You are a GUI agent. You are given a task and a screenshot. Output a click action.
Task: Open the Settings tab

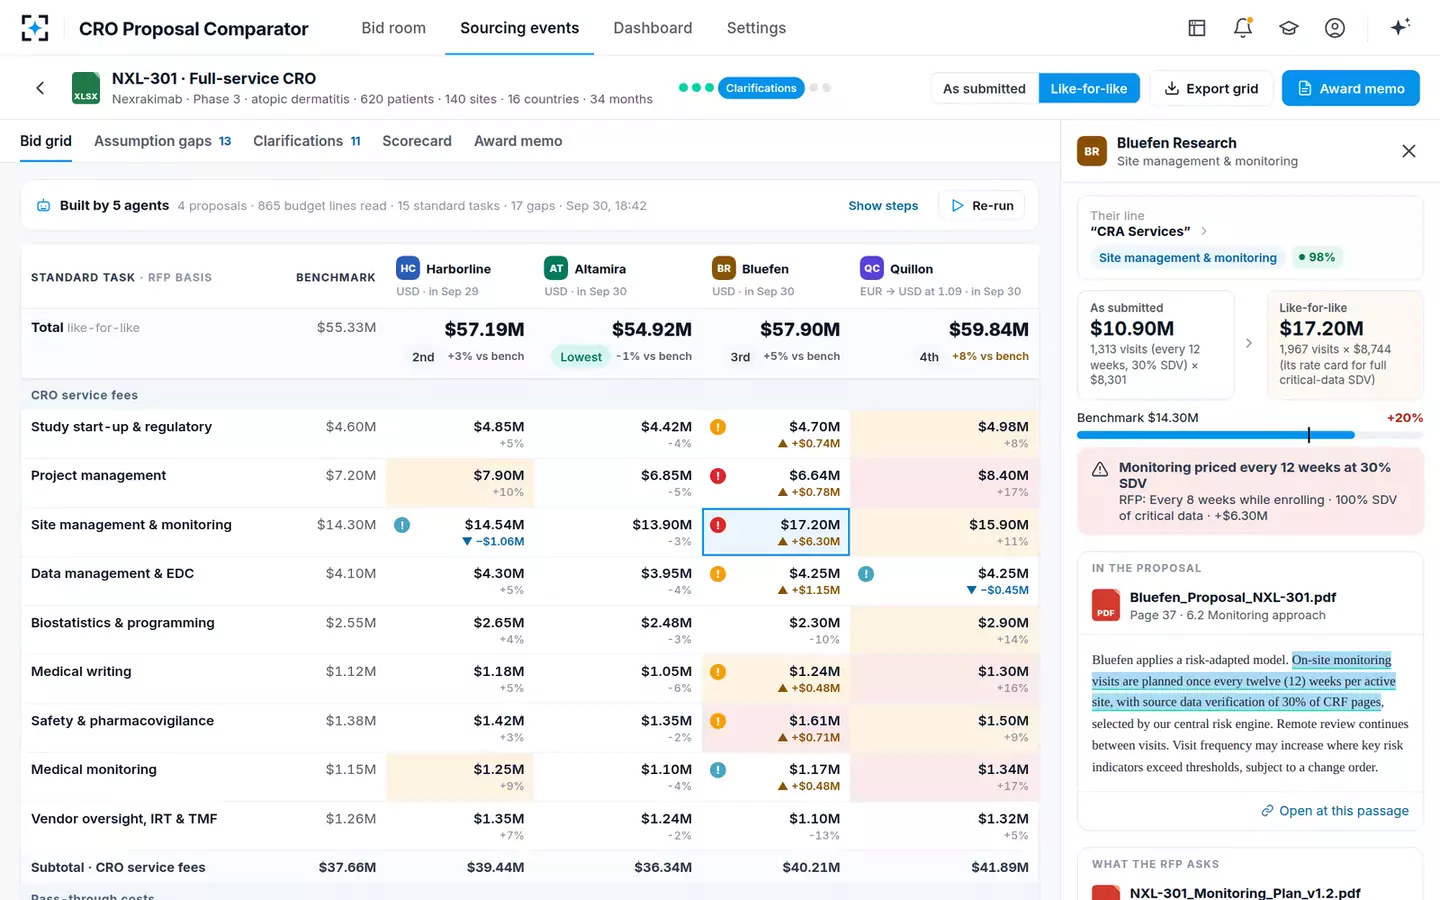tap(756, 28)
